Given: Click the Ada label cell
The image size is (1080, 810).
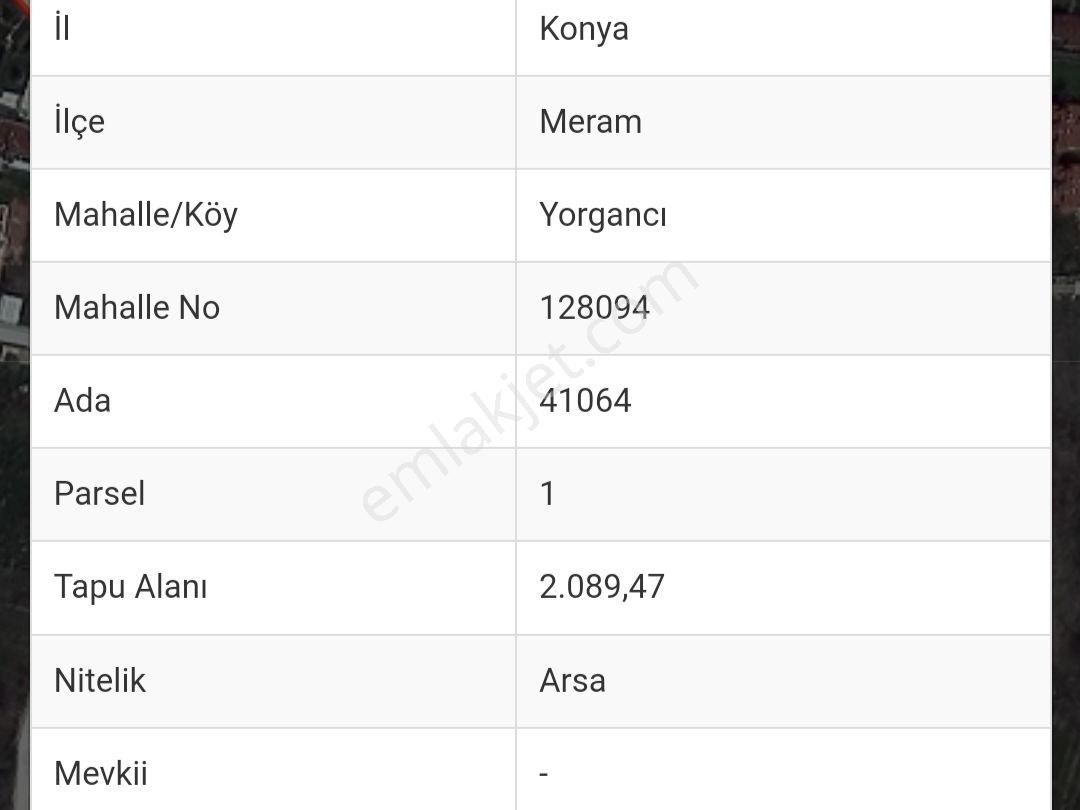Looking at the screenshot, I should click(83, 401).
